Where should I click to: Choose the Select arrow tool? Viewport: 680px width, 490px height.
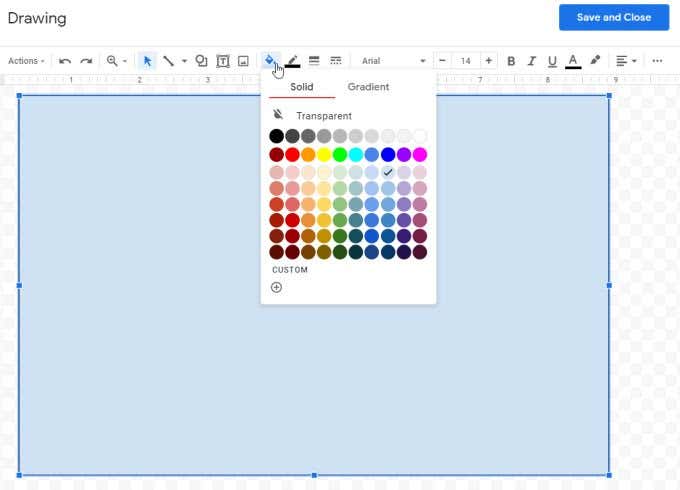(147, 61)
